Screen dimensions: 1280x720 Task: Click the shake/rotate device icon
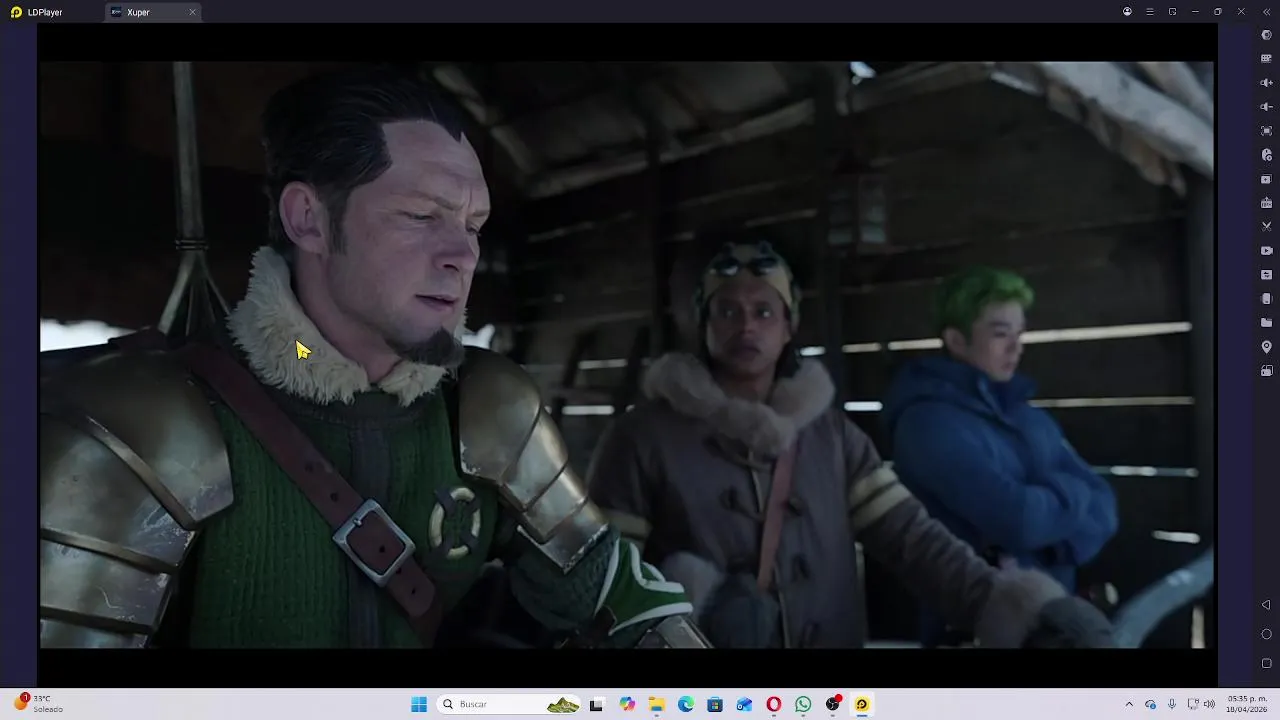tap(1266, 299)
